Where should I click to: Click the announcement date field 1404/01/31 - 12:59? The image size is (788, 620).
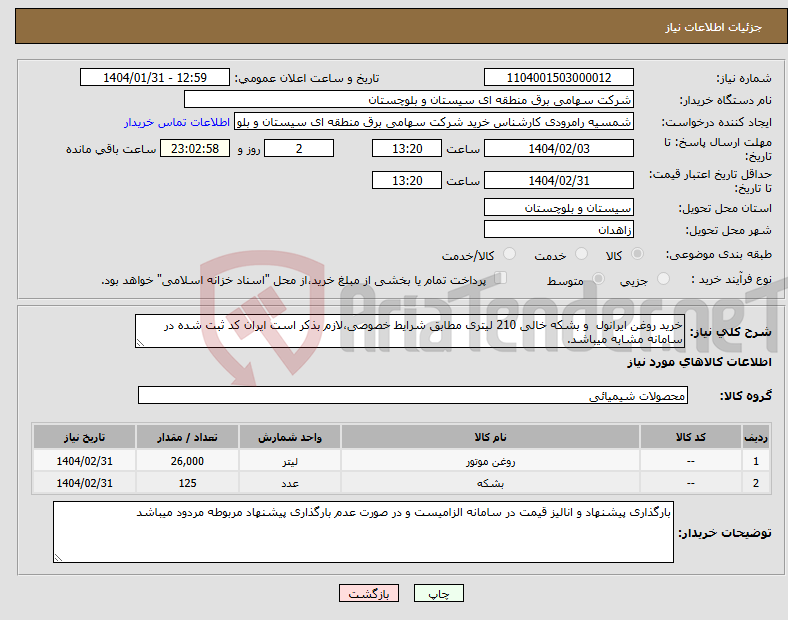pyautogui.click(x=155, y=77)
